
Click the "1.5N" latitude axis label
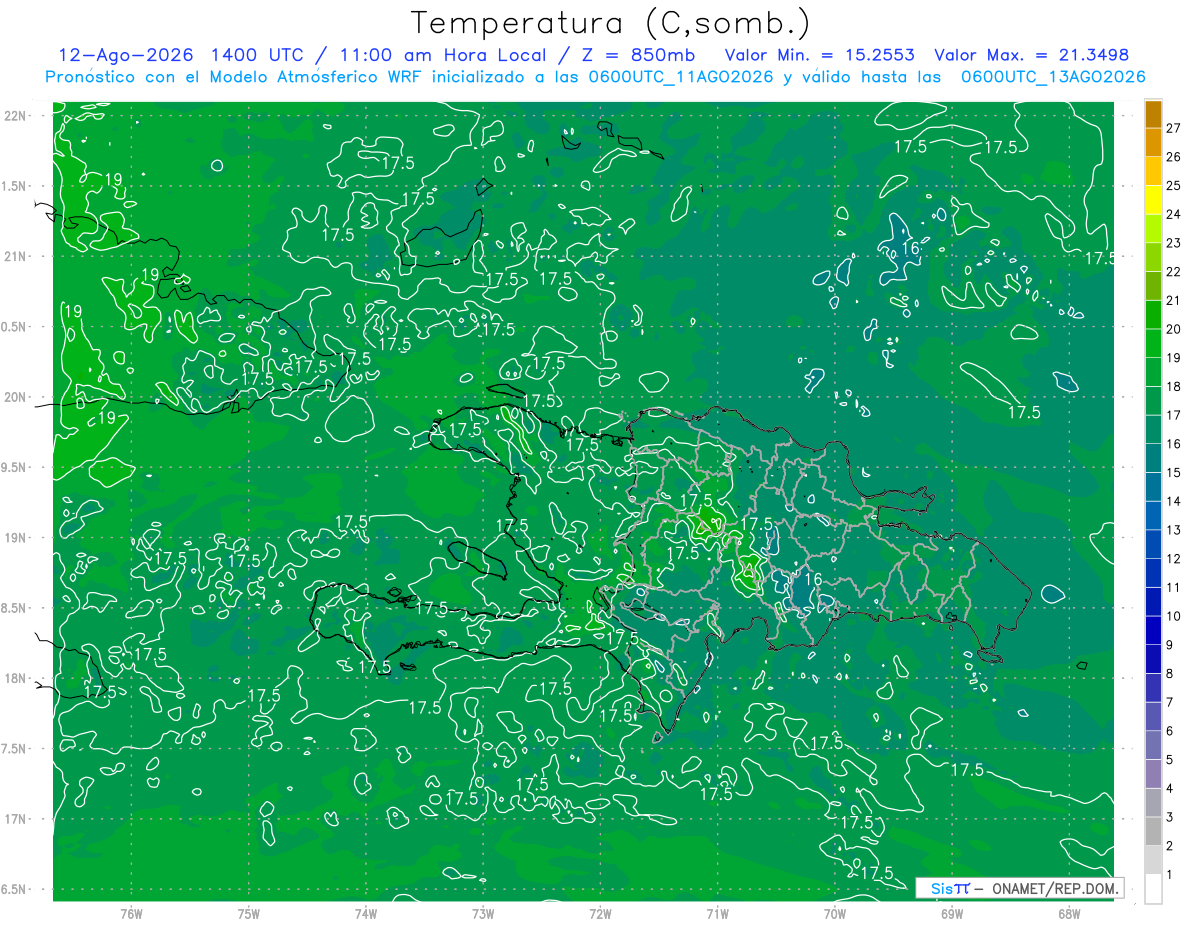15,186
